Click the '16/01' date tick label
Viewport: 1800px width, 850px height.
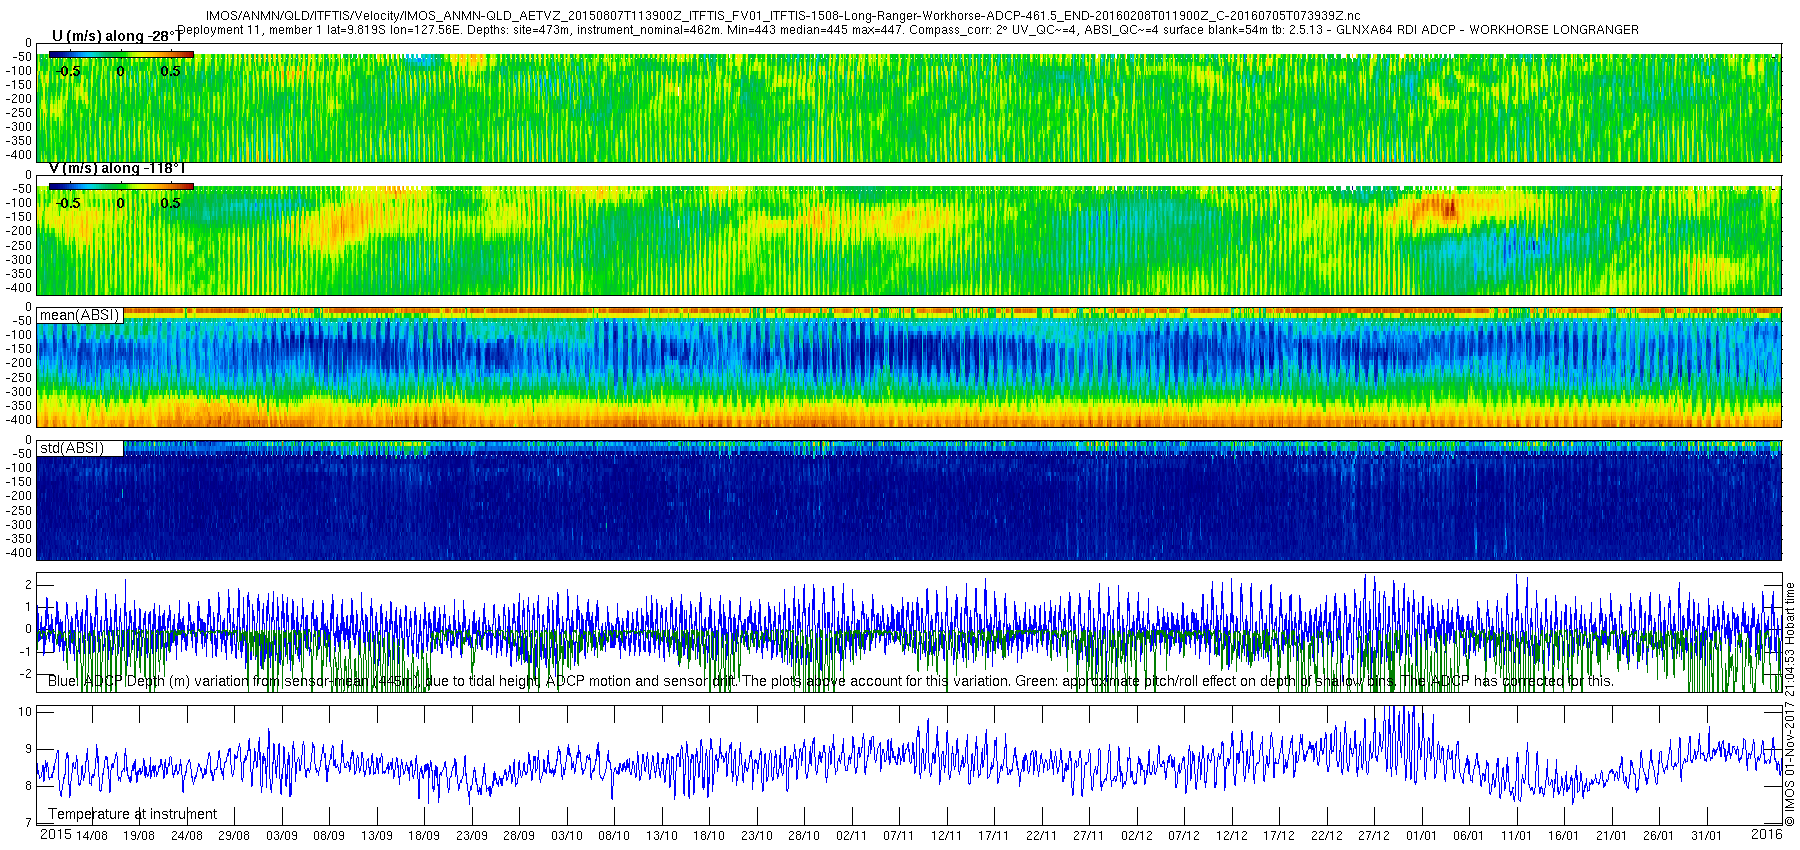[x=1564, y=836]
